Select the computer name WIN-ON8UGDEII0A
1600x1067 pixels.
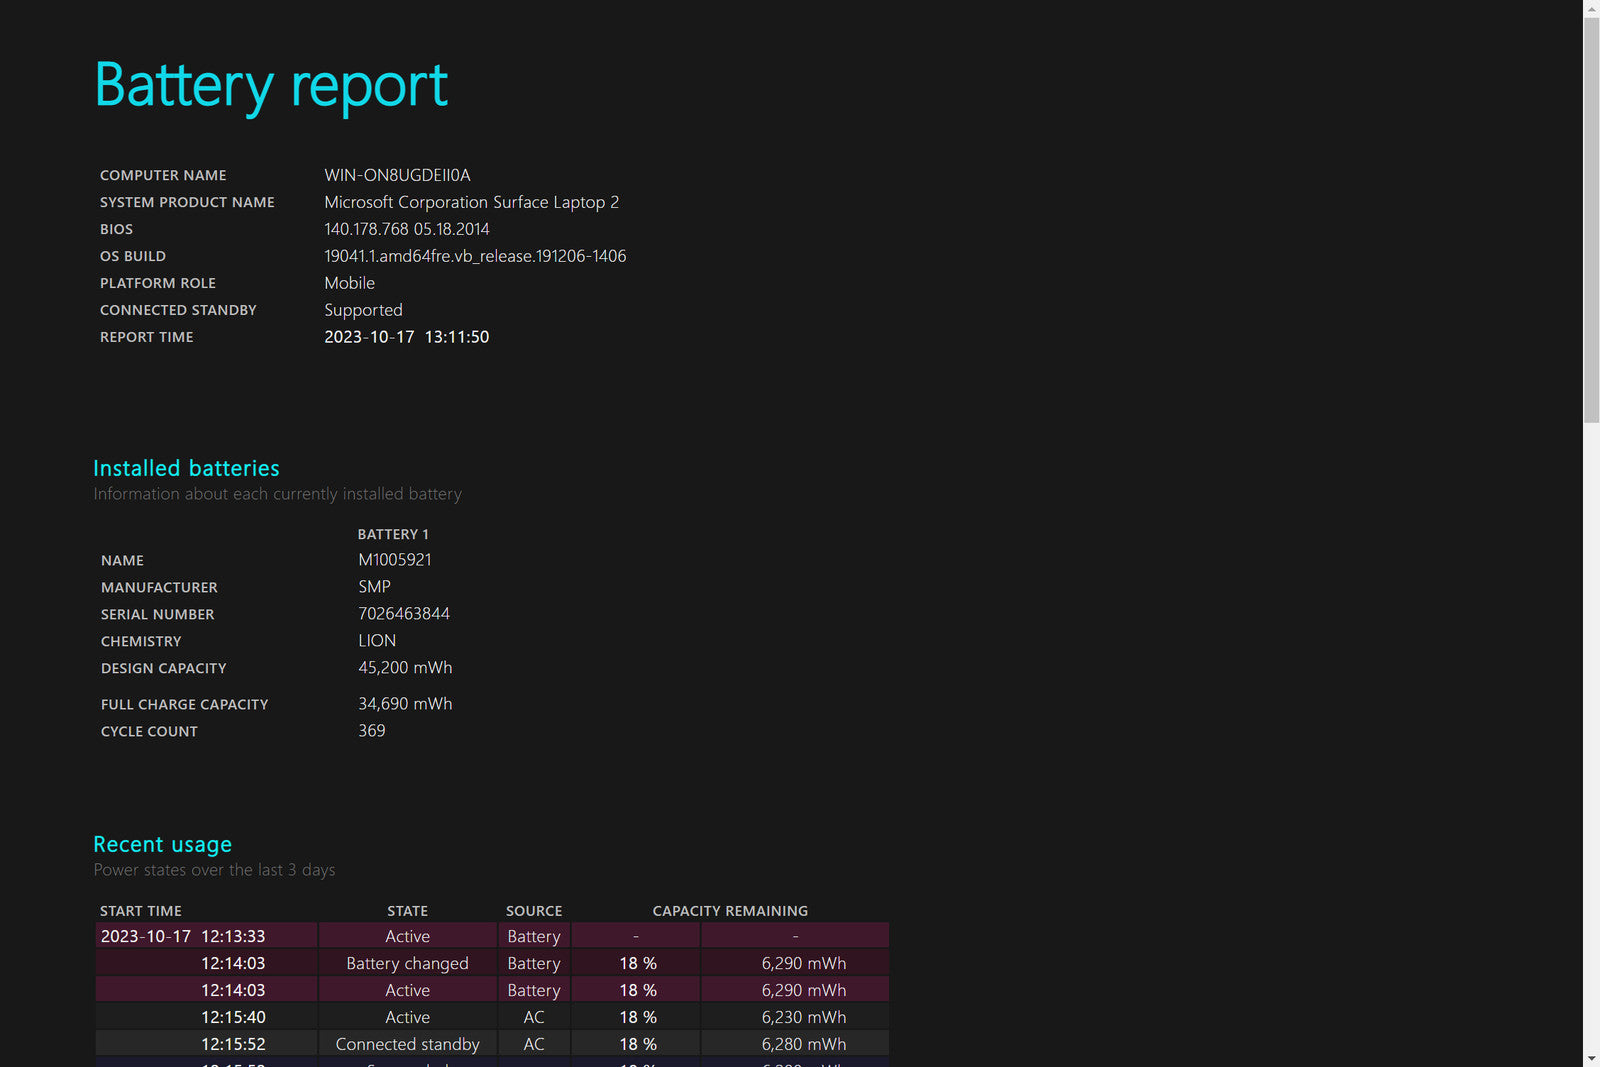(397, 175)
